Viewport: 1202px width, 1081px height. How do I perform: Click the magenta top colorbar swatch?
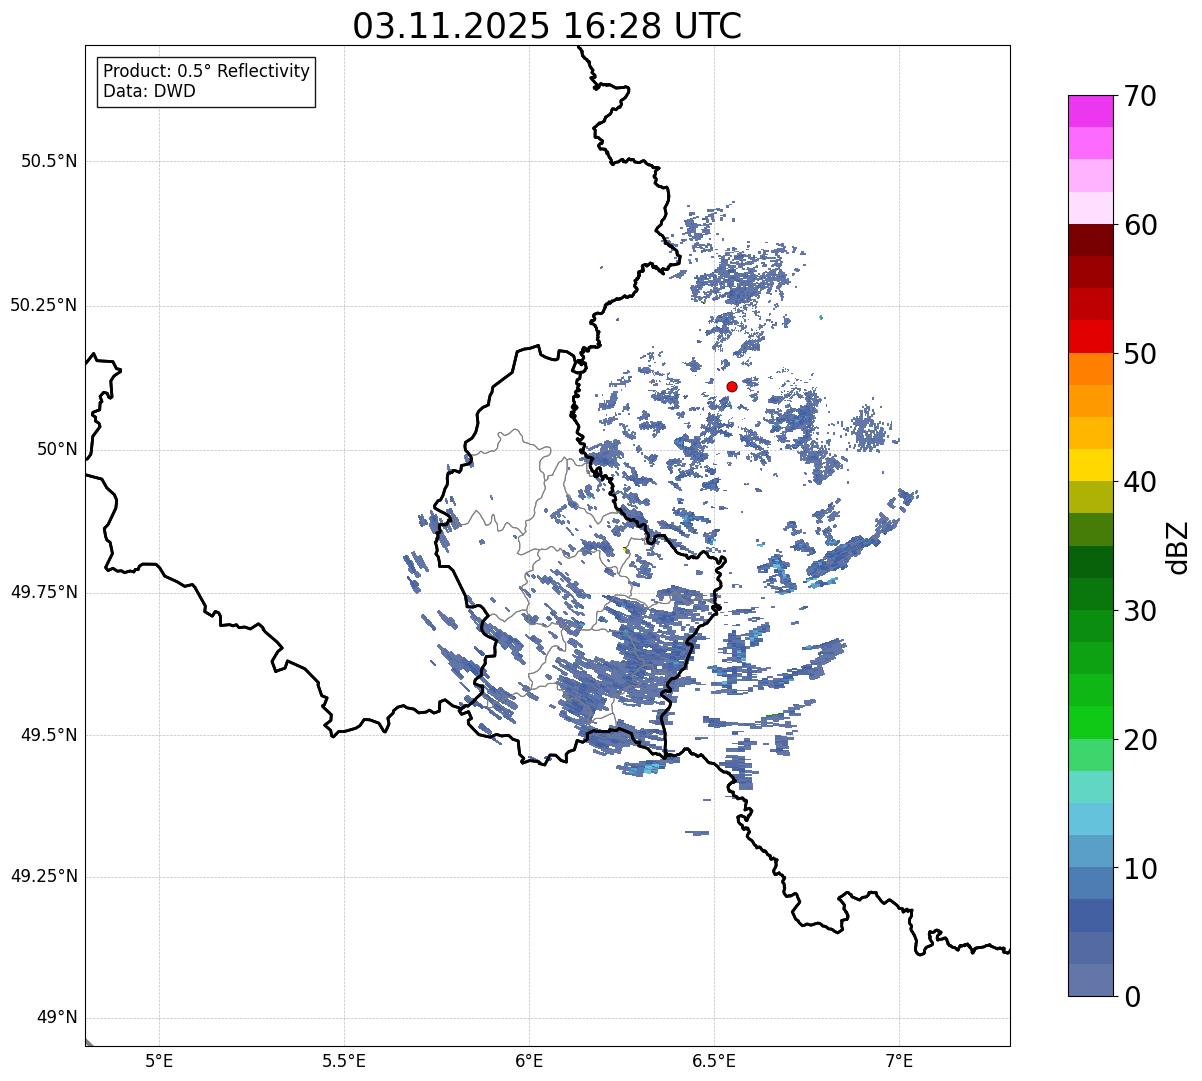1091,111
